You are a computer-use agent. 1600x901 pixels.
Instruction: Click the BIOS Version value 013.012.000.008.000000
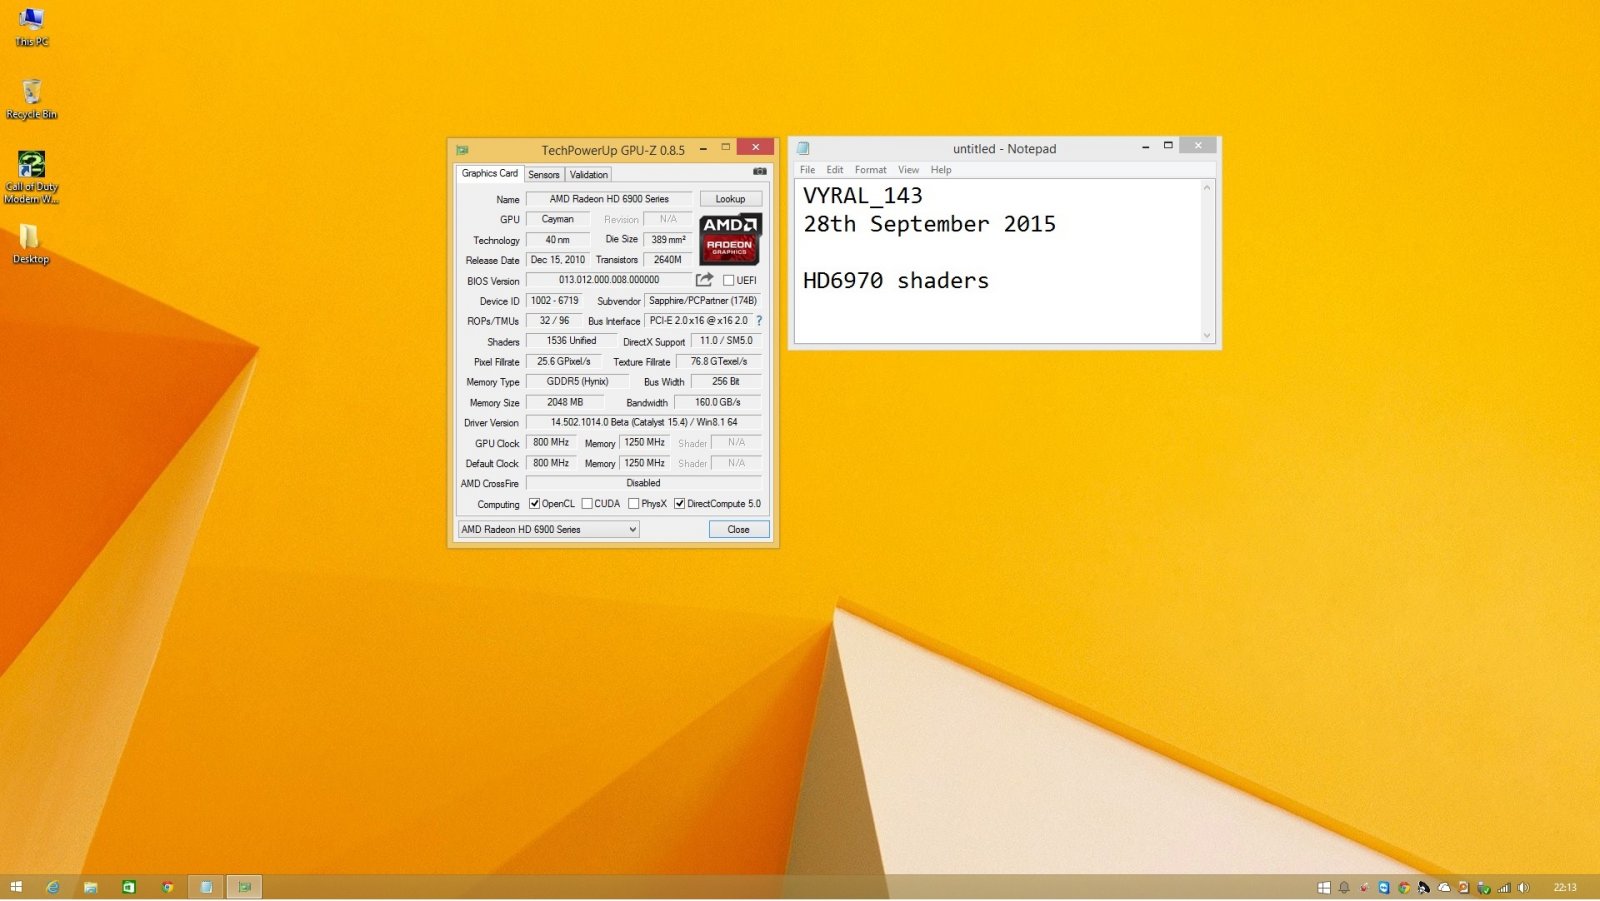click(x=609, y=280)
